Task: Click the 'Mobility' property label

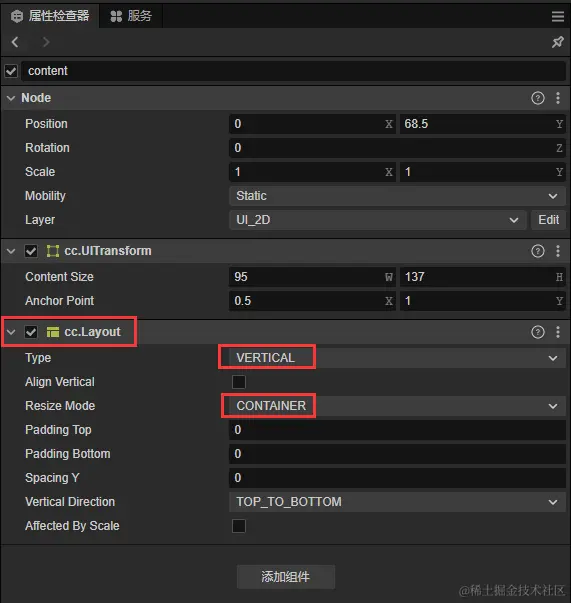Action: pos(45,196)
